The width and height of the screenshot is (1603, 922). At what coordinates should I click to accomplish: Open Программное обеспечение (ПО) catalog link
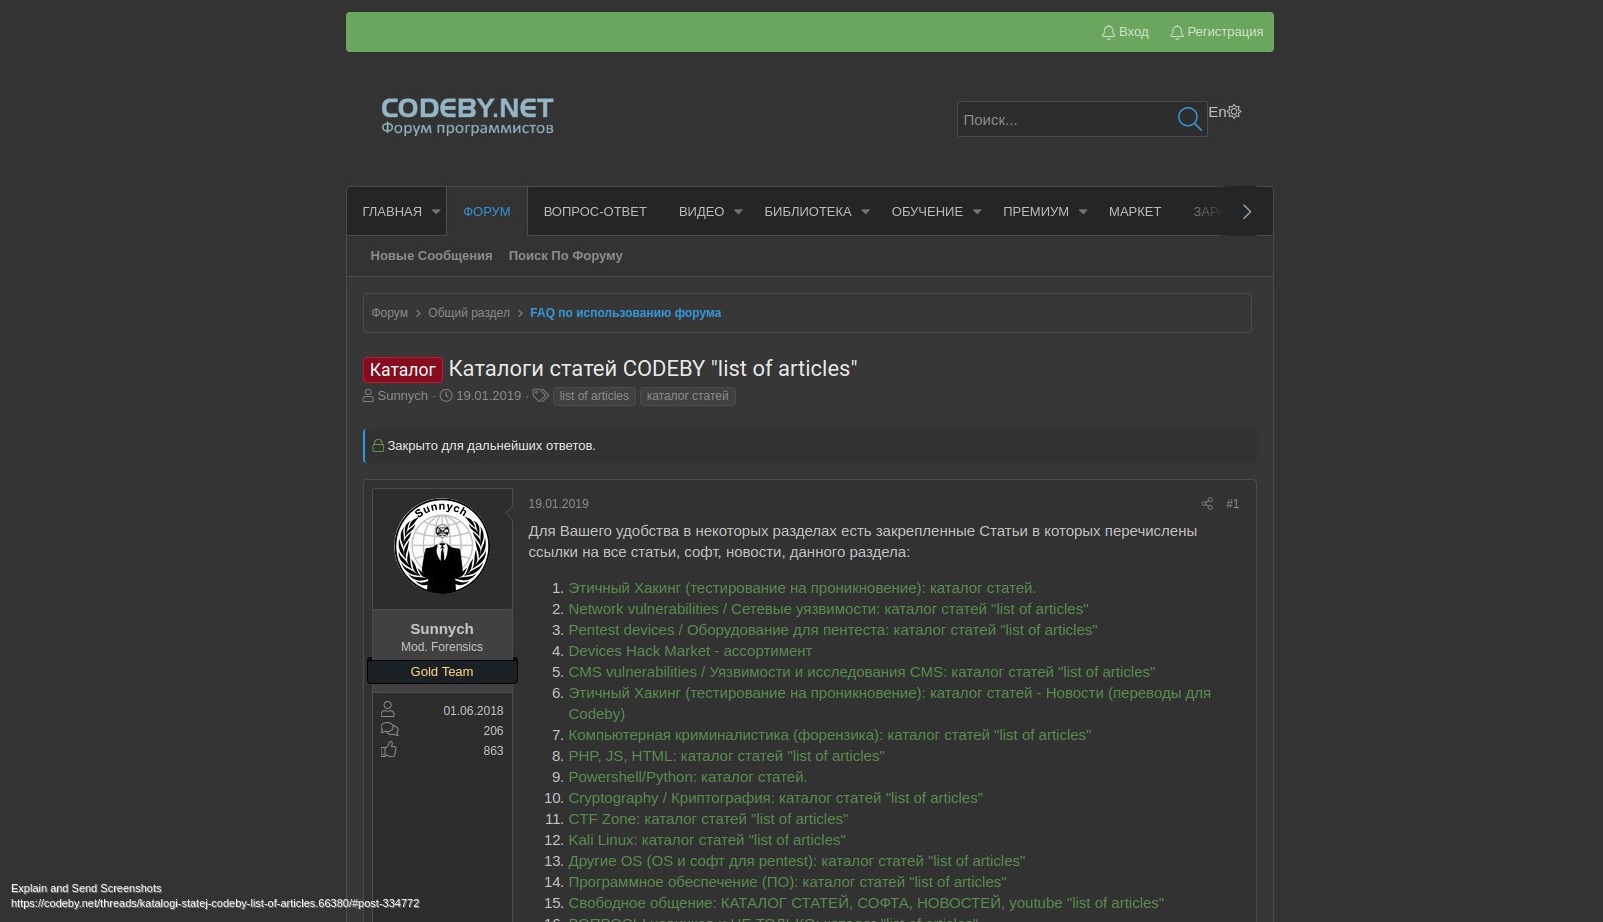(787, 882)
